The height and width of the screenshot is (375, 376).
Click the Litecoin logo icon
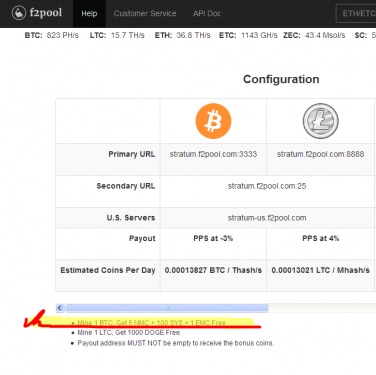click(321, 121)
